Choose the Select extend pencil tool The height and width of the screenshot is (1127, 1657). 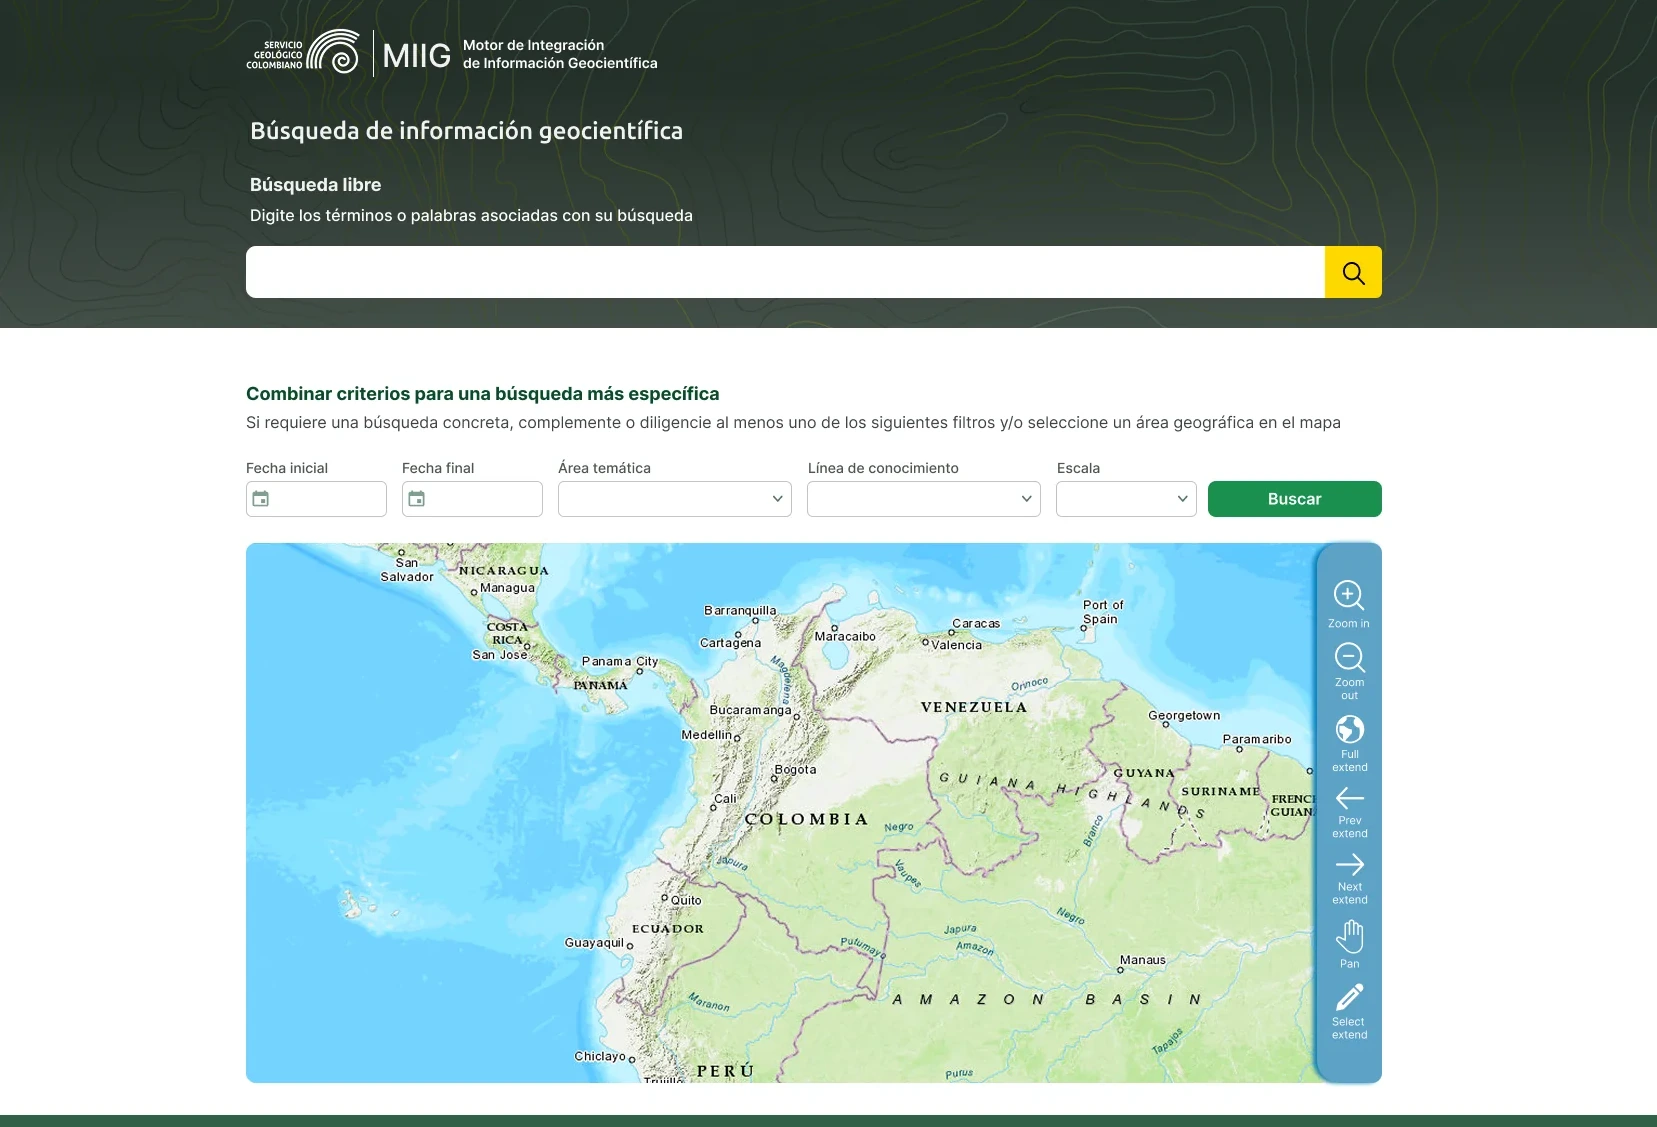click(x=1349, y=1011)
